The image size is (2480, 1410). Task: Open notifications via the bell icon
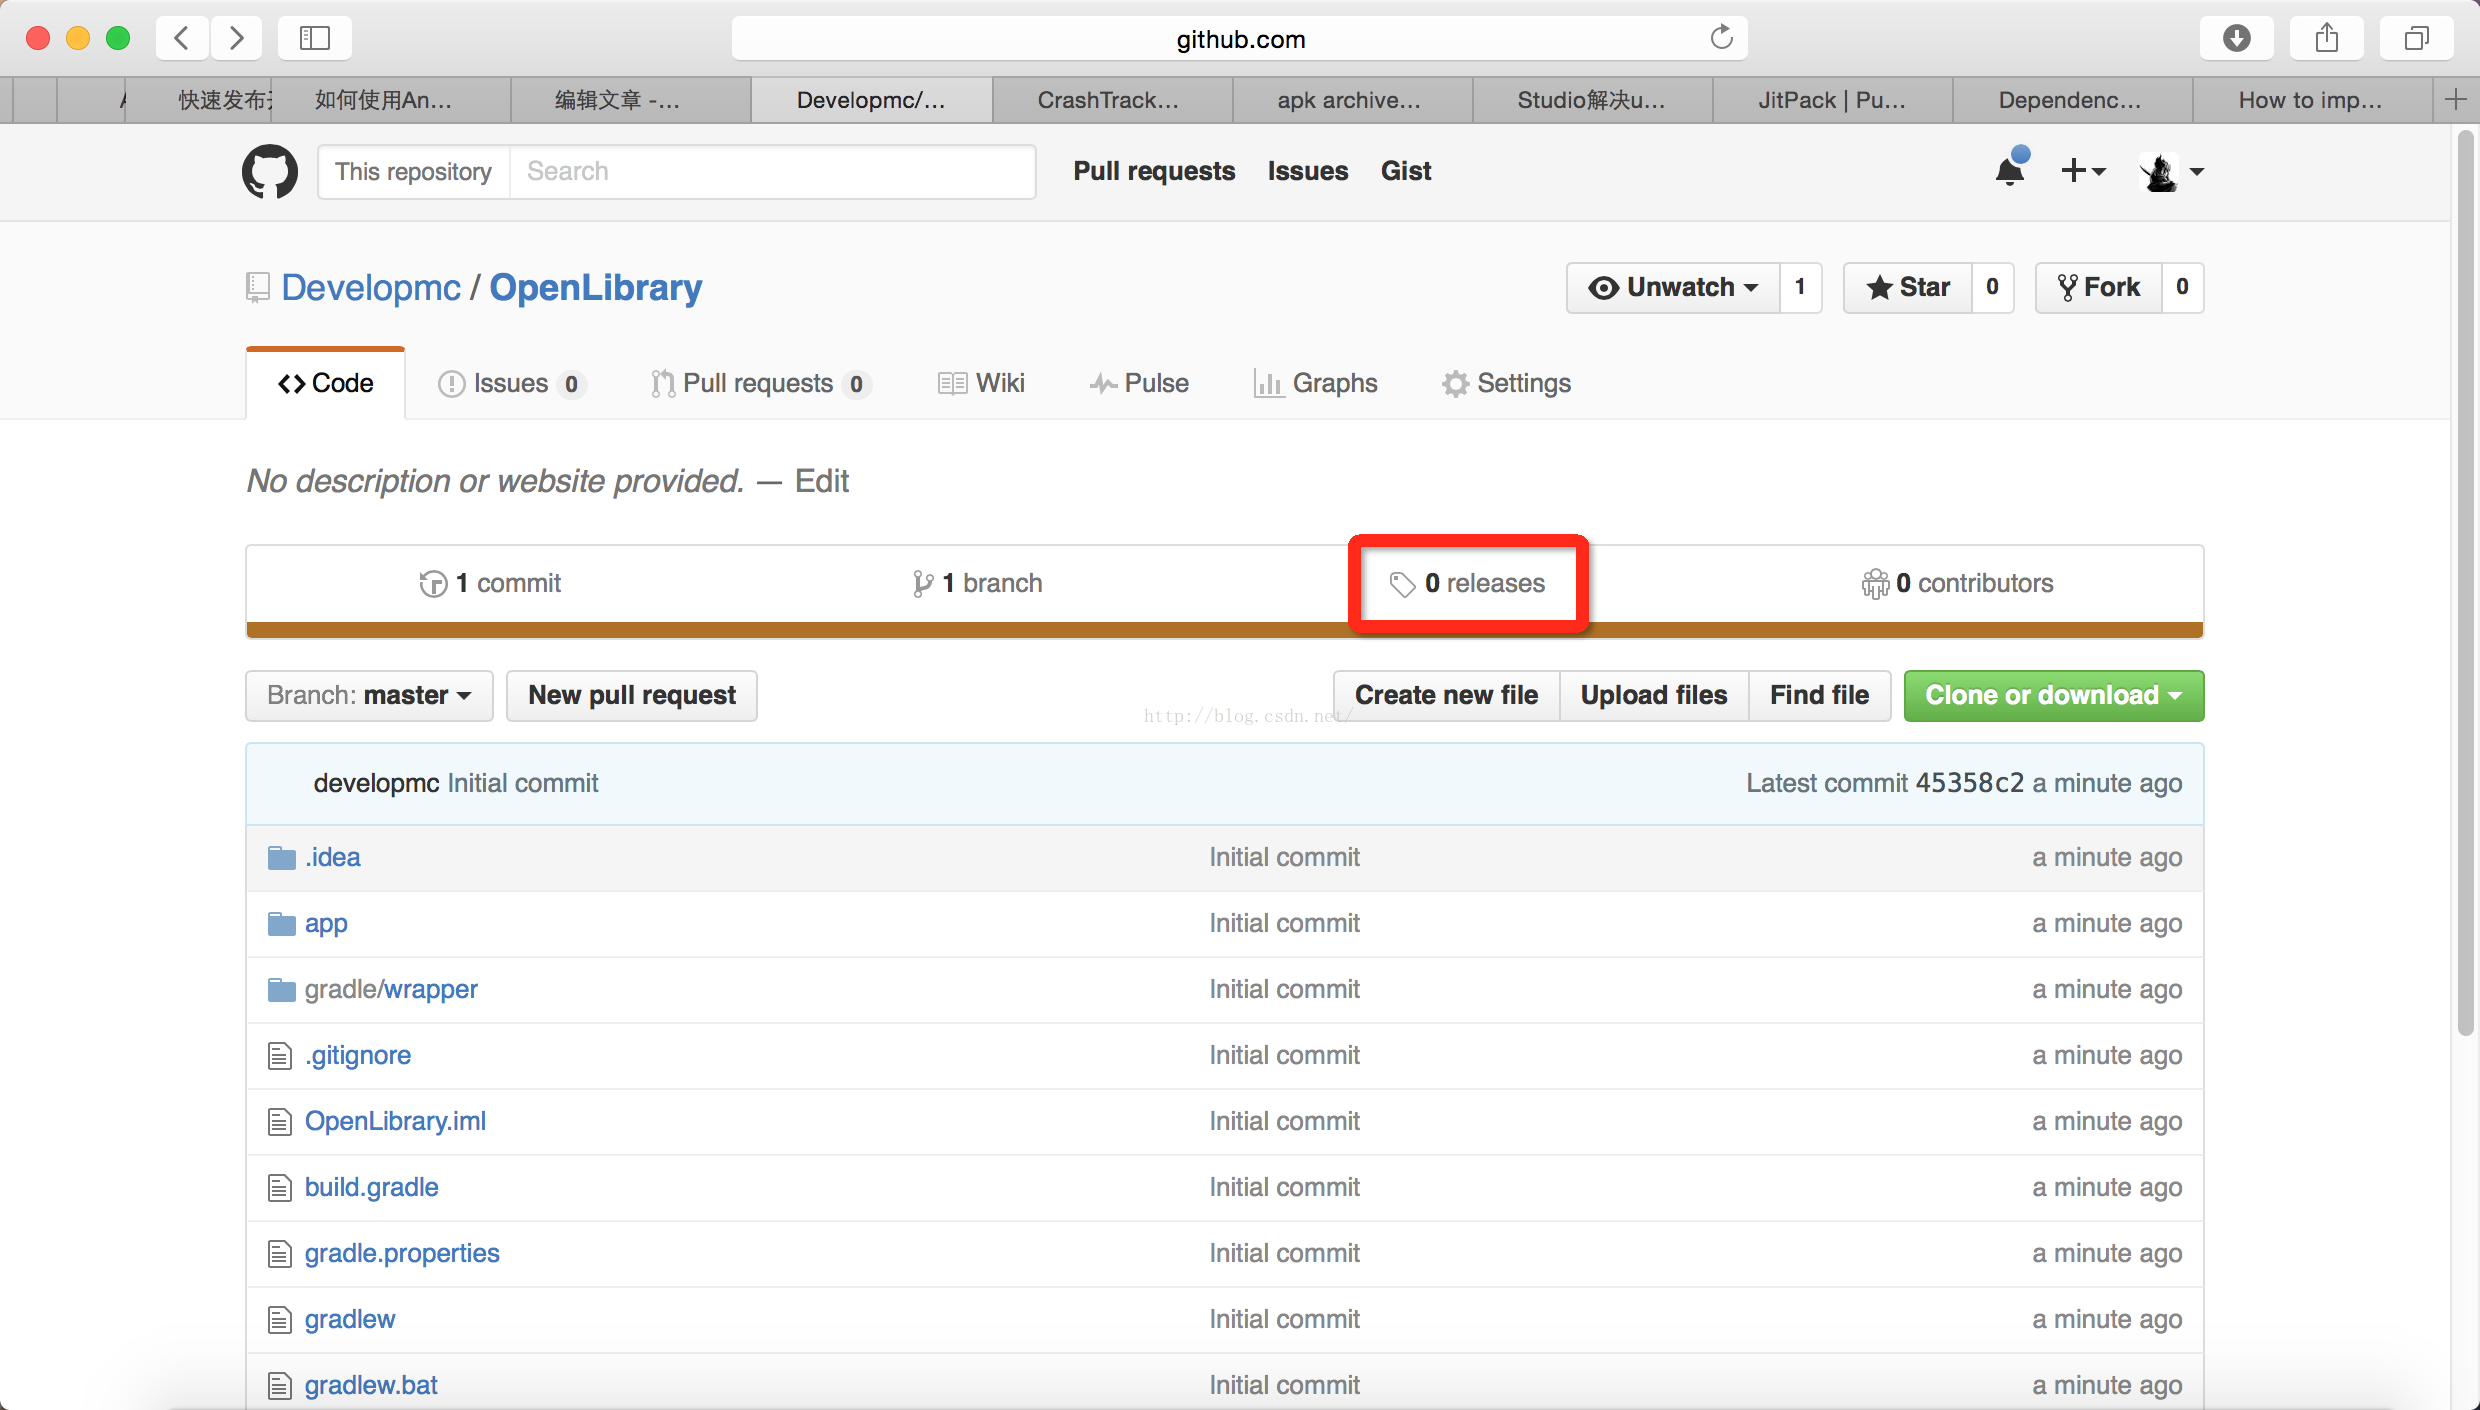click(x=2010, y=170)
